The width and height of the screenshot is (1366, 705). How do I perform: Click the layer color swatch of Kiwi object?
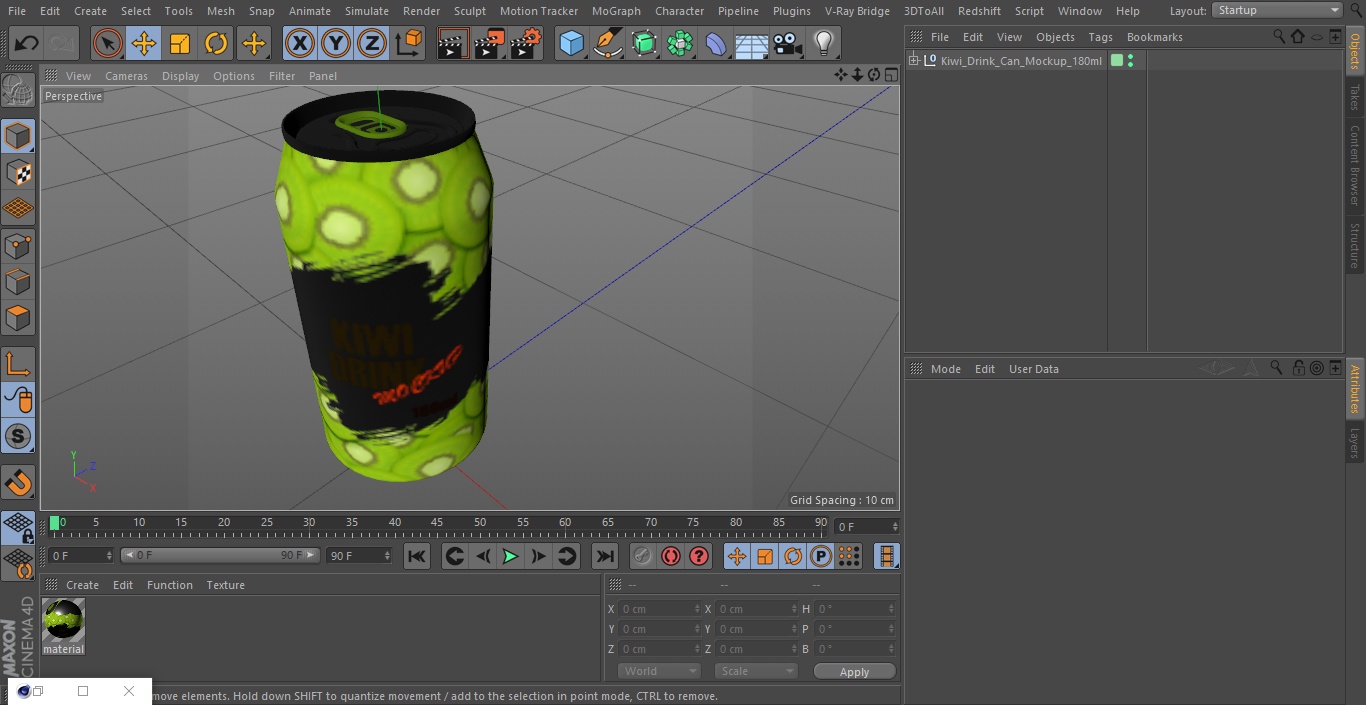coord(1117,61)
